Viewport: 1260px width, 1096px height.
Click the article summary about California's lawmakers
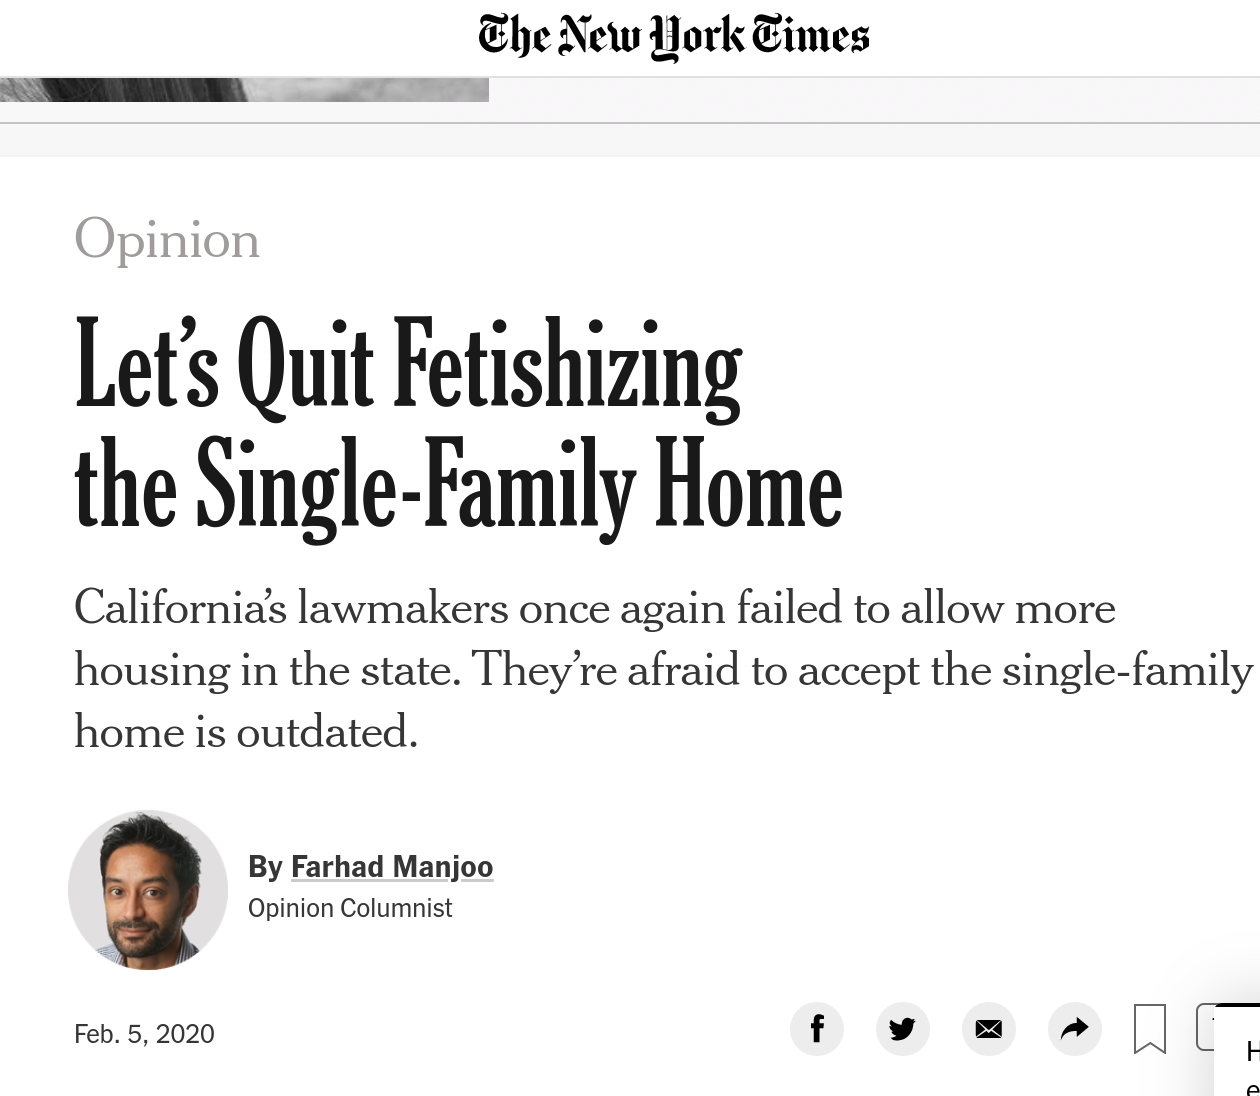click(x=664, y=669)
